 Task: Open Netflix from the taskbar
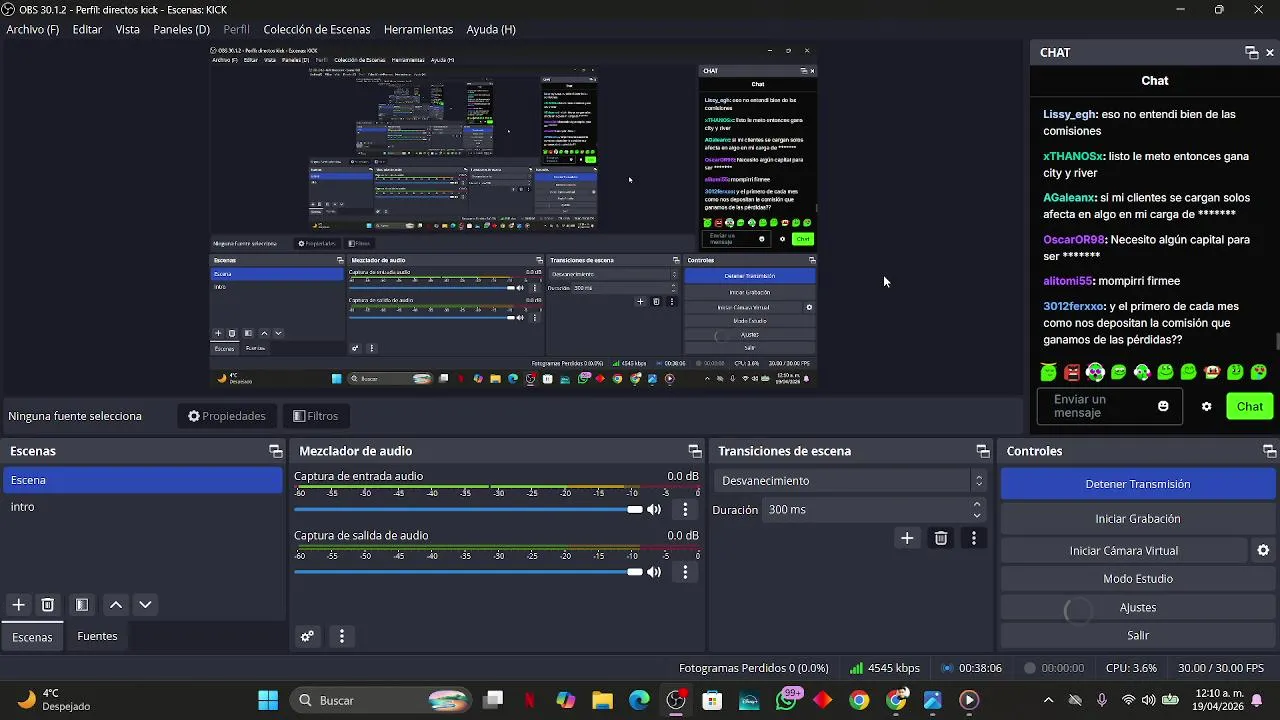530,700
